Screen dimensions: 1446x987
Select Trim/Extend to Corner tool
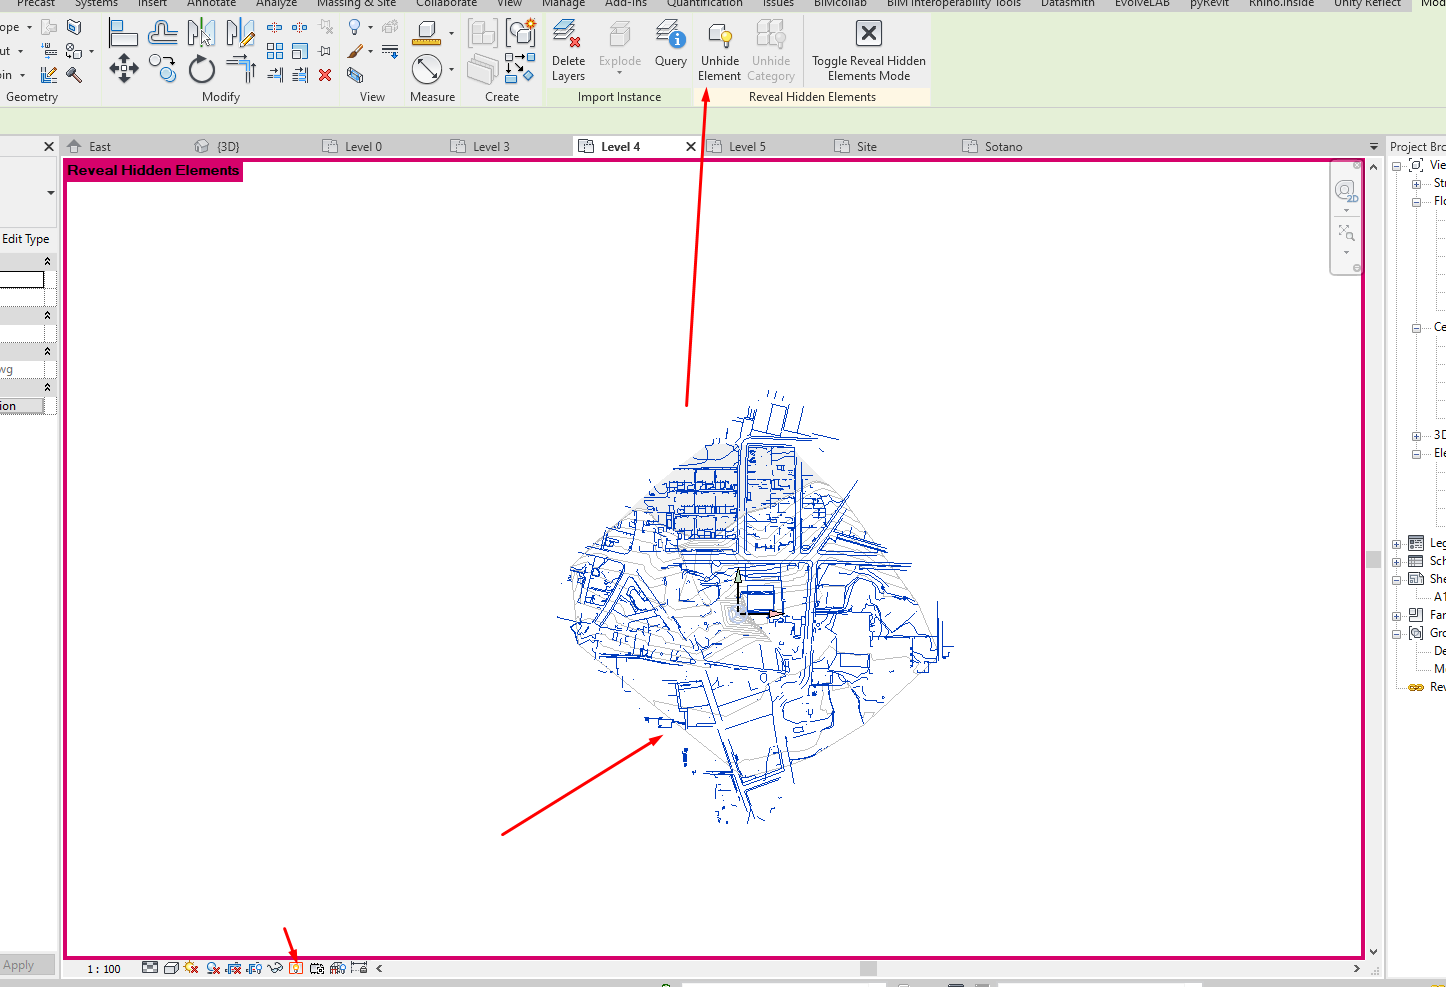click(x=241, y=68)
